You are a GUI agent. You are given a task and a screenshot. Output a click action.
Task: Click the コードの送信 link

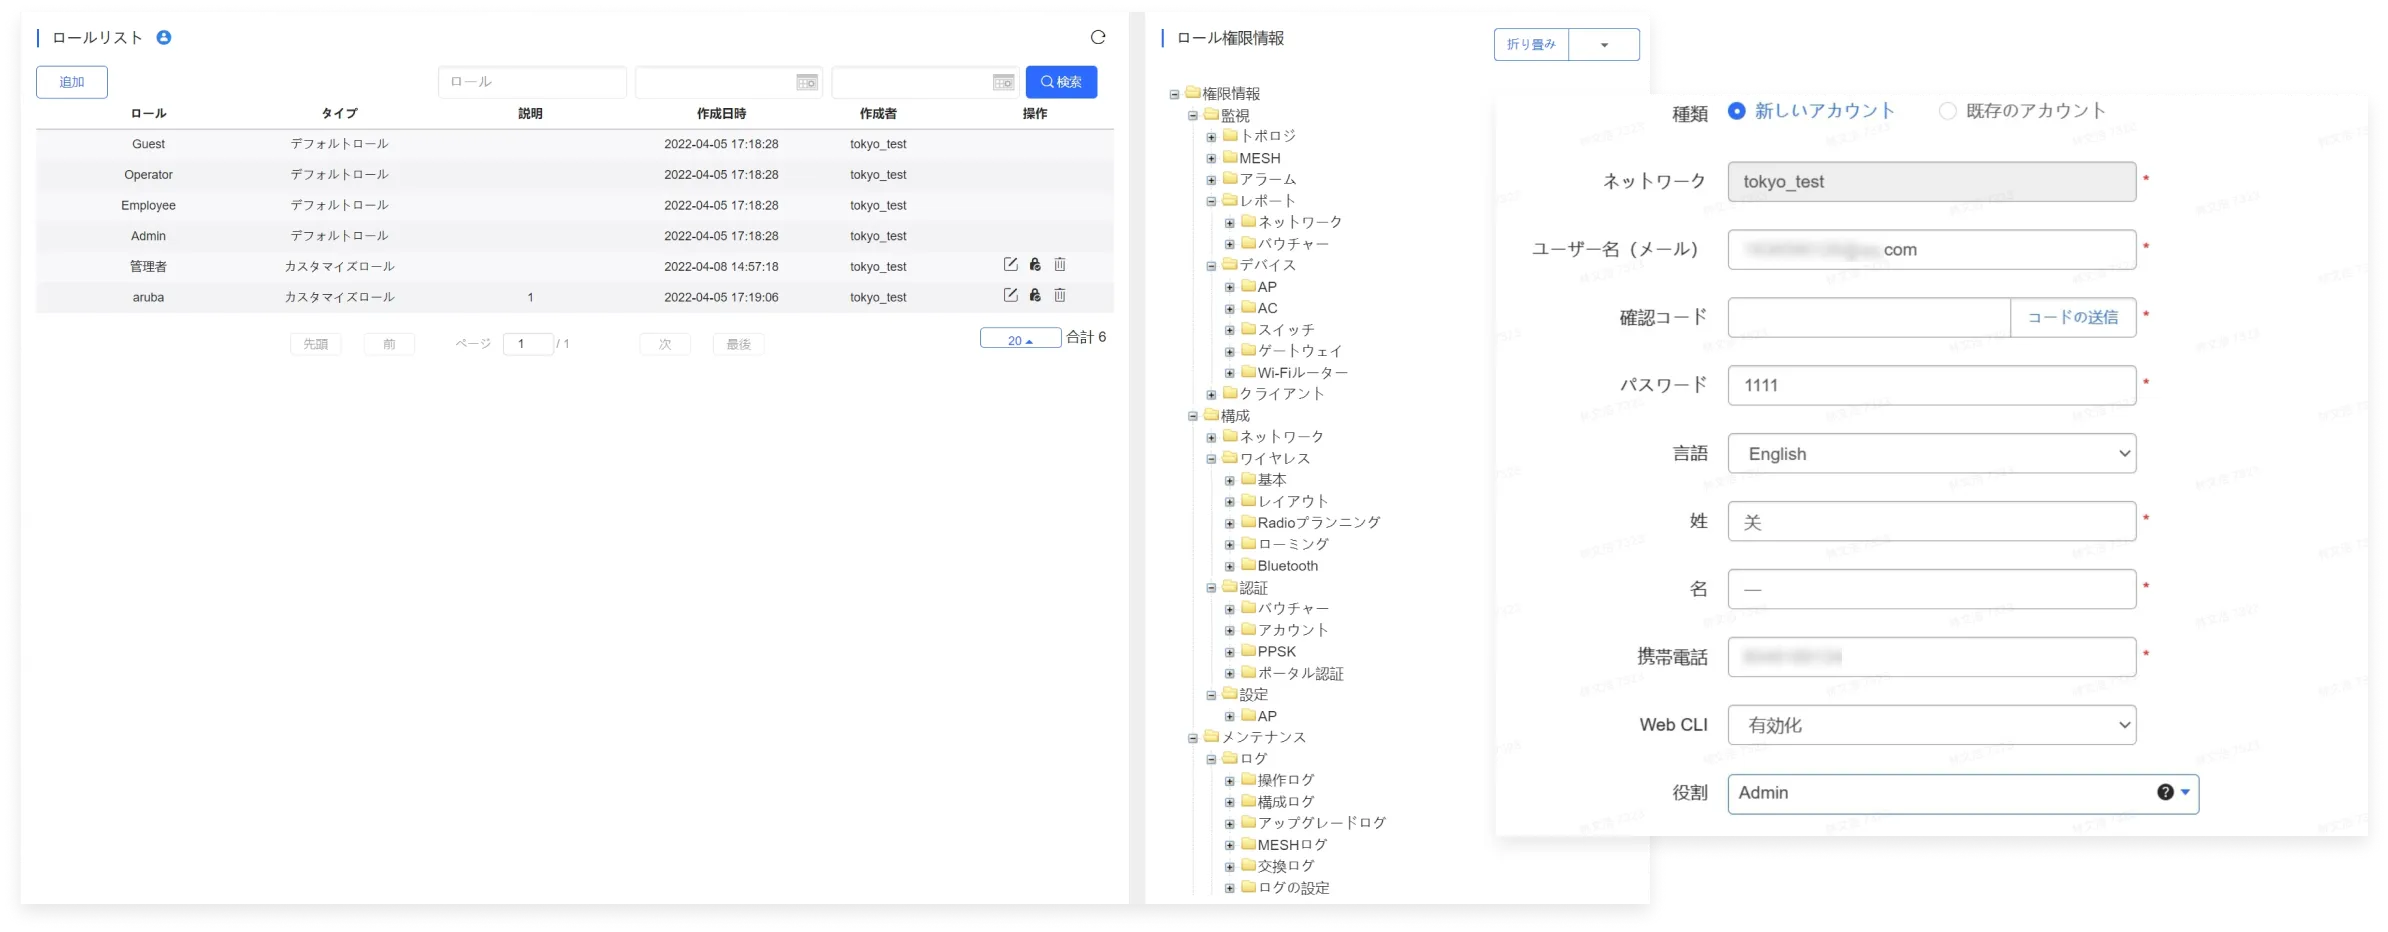2072,318
